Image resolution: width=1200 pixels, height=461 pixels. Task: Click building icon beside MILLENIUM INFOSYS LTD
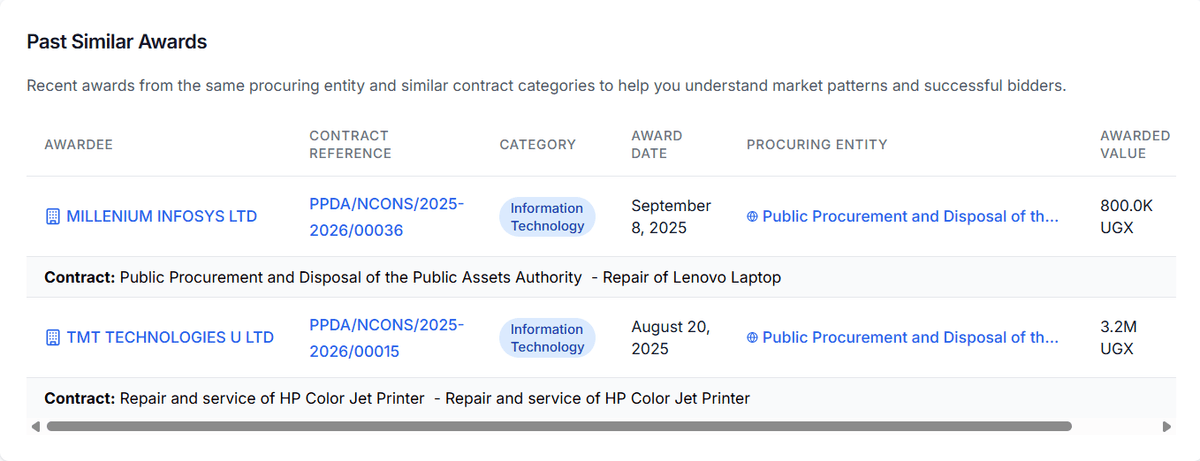point(53,217)
